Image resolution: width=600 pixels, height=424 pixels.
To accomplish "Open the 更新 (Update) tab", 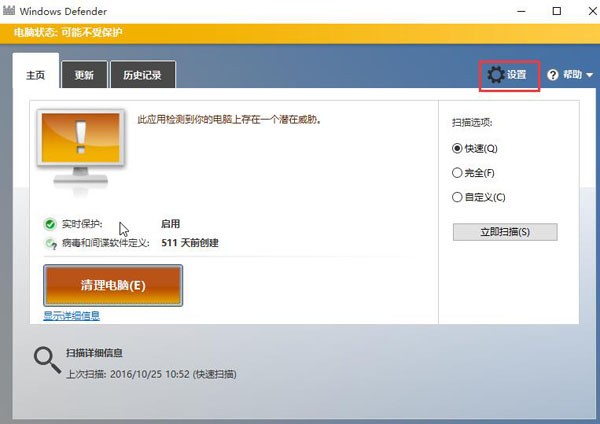I will (84, 75).
